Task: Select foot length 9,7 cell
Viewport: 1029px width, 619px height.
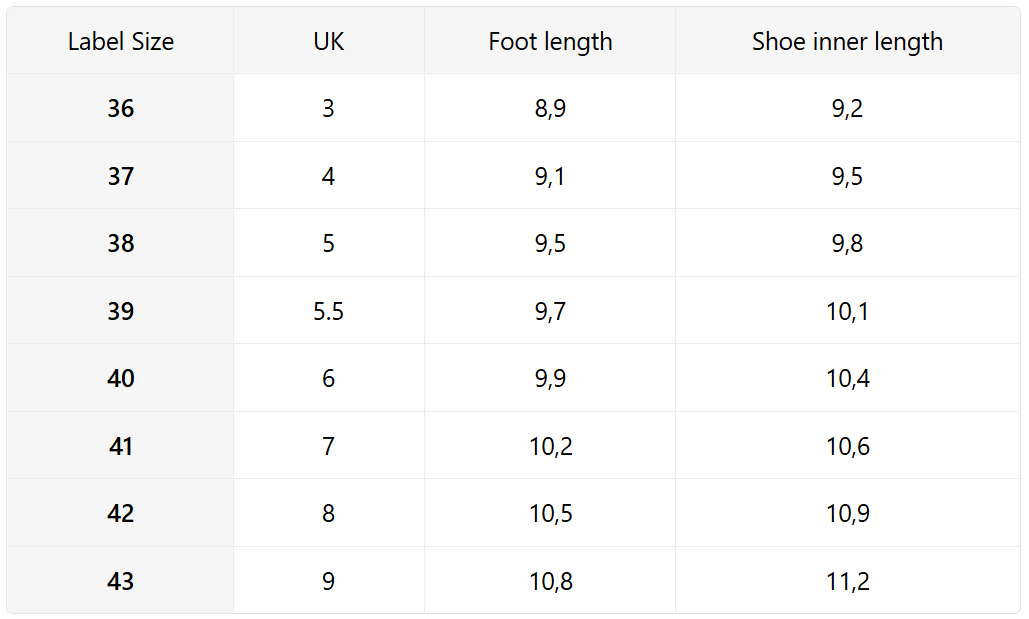Action: coord(550,311)
